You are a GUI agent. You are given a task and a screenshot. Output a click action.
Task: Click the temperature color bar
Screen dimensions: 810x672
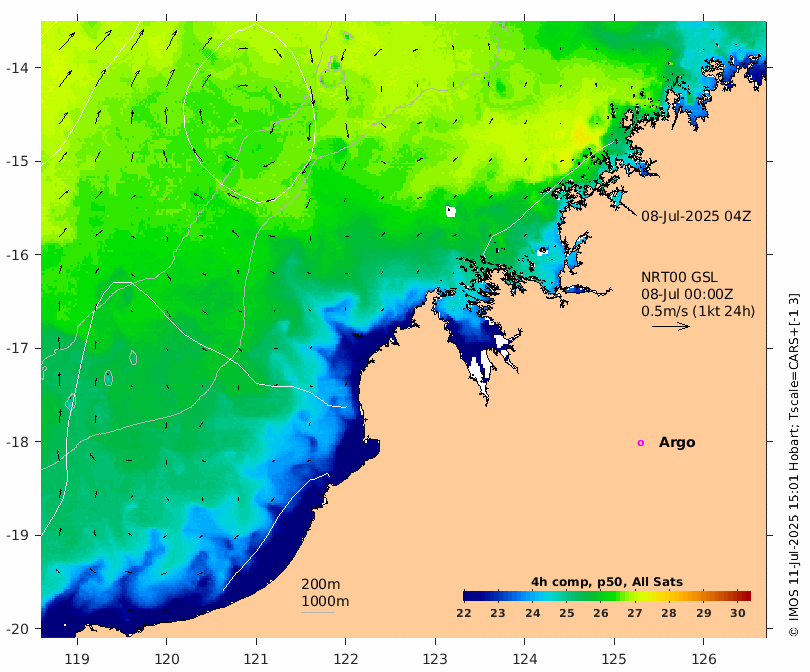(x=607, y=596)
